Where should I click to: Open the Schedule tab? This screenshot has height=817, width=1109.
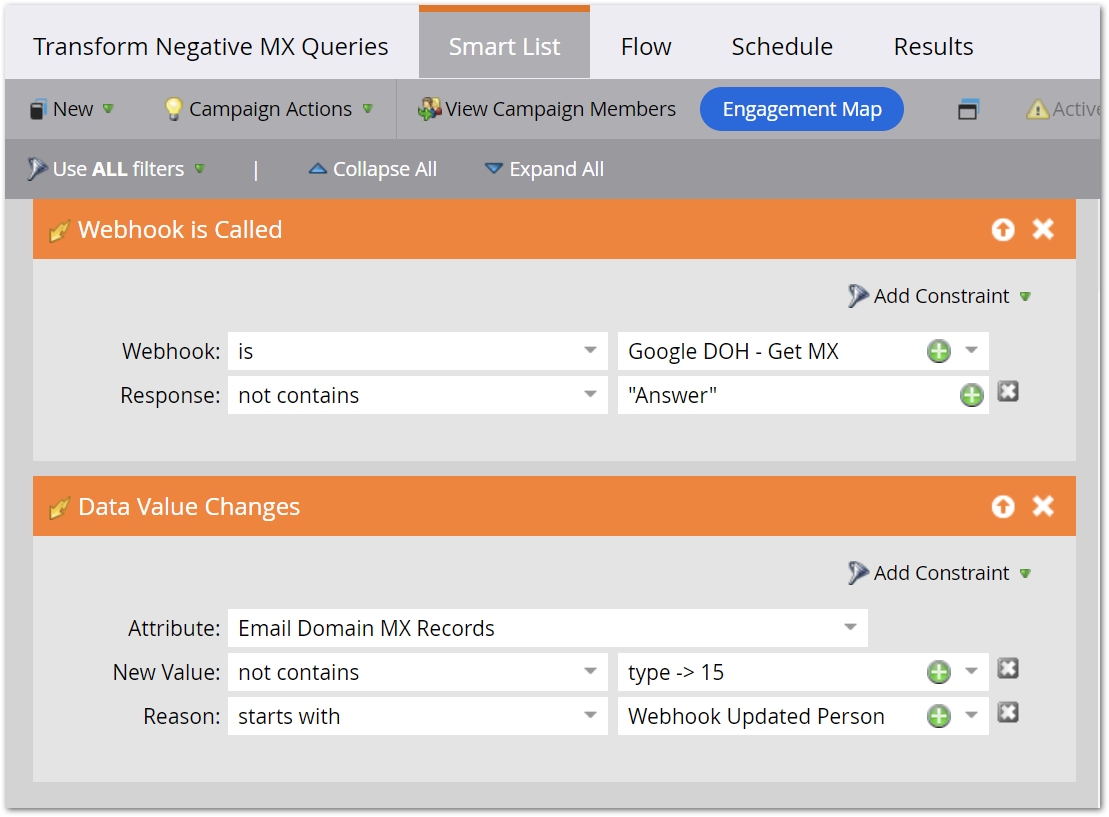tap(782, 47)
